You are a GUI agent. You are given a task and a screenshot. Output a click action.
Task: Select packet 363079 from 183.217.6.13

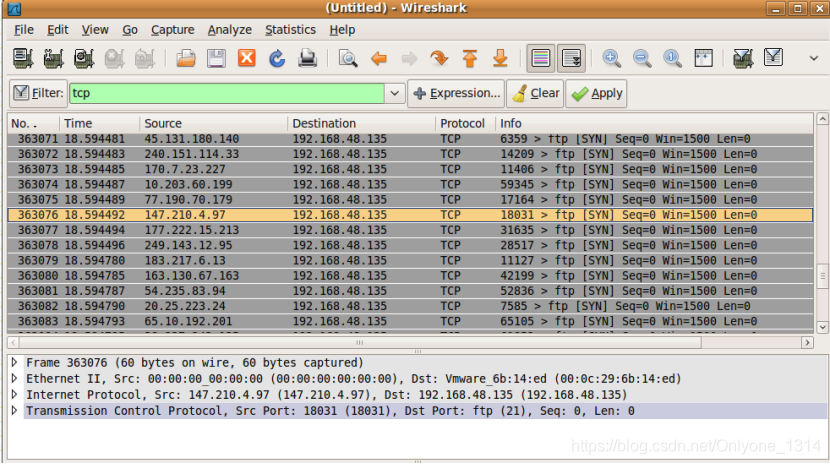(x=410, y=261)
